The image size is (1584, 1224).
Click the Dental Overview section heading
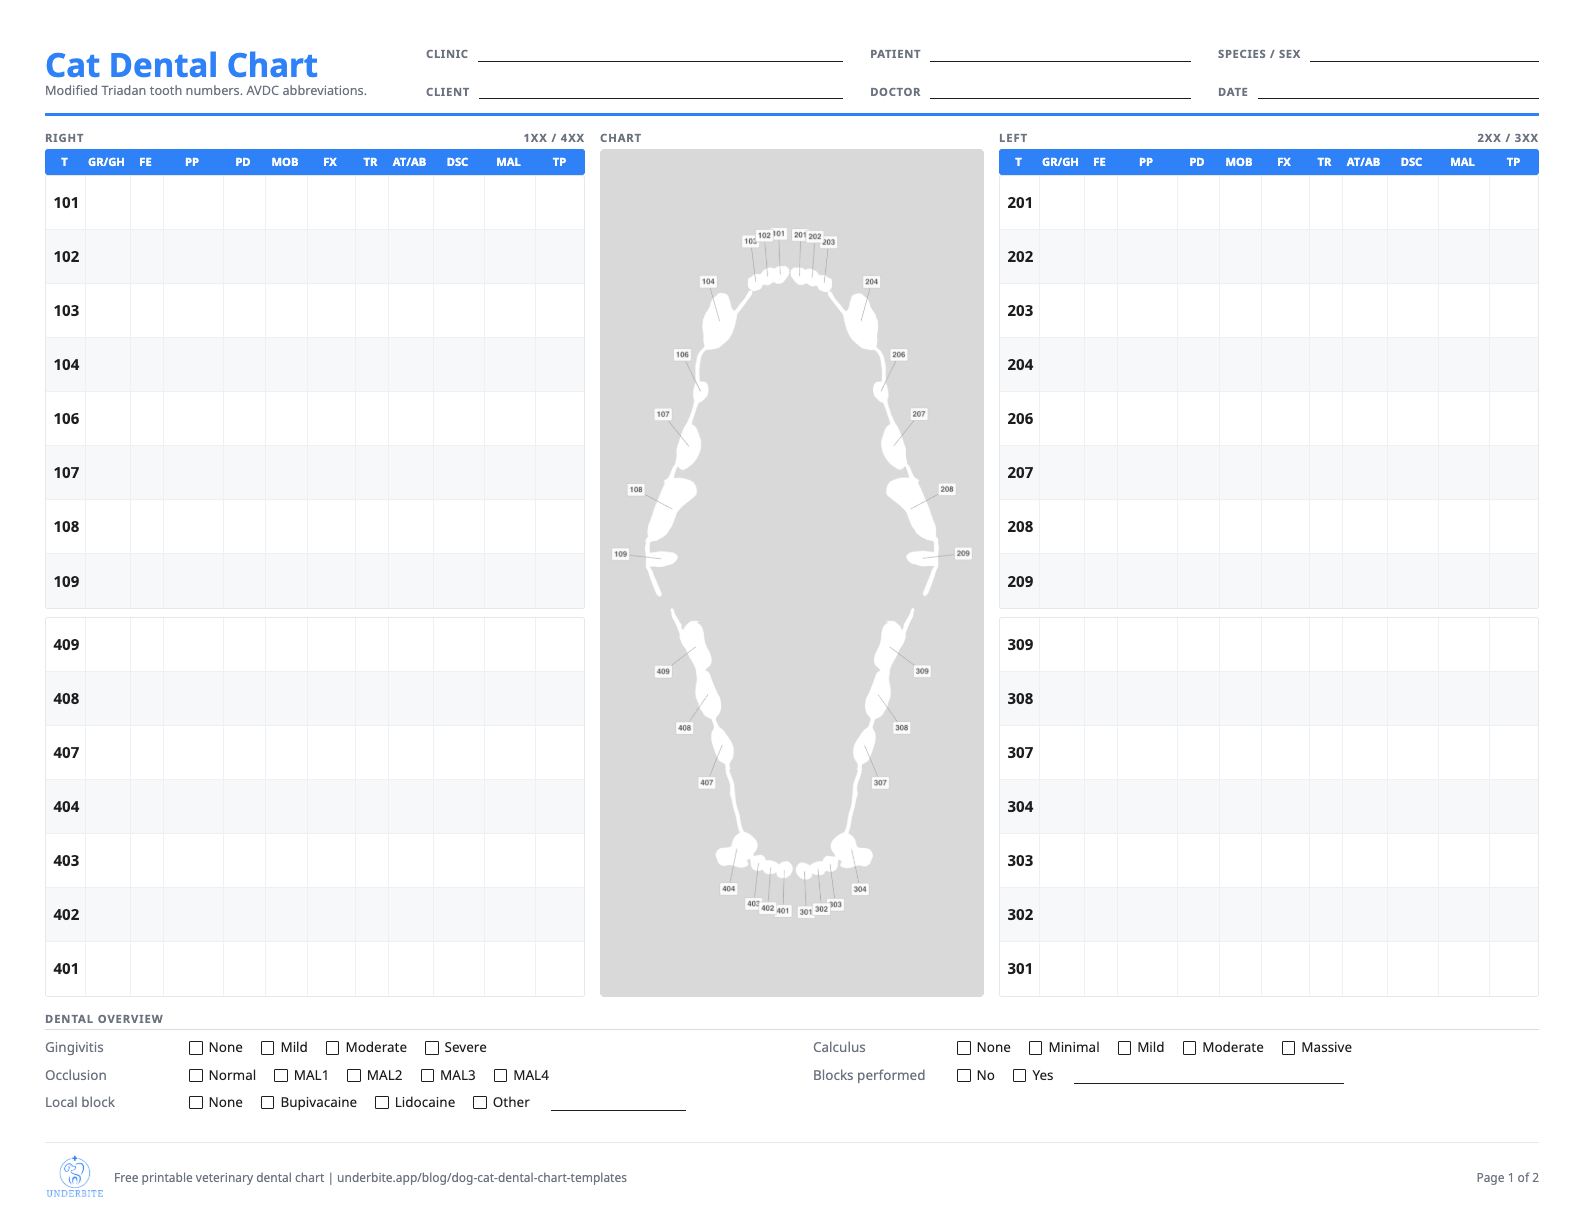(x=104, y=1019)
